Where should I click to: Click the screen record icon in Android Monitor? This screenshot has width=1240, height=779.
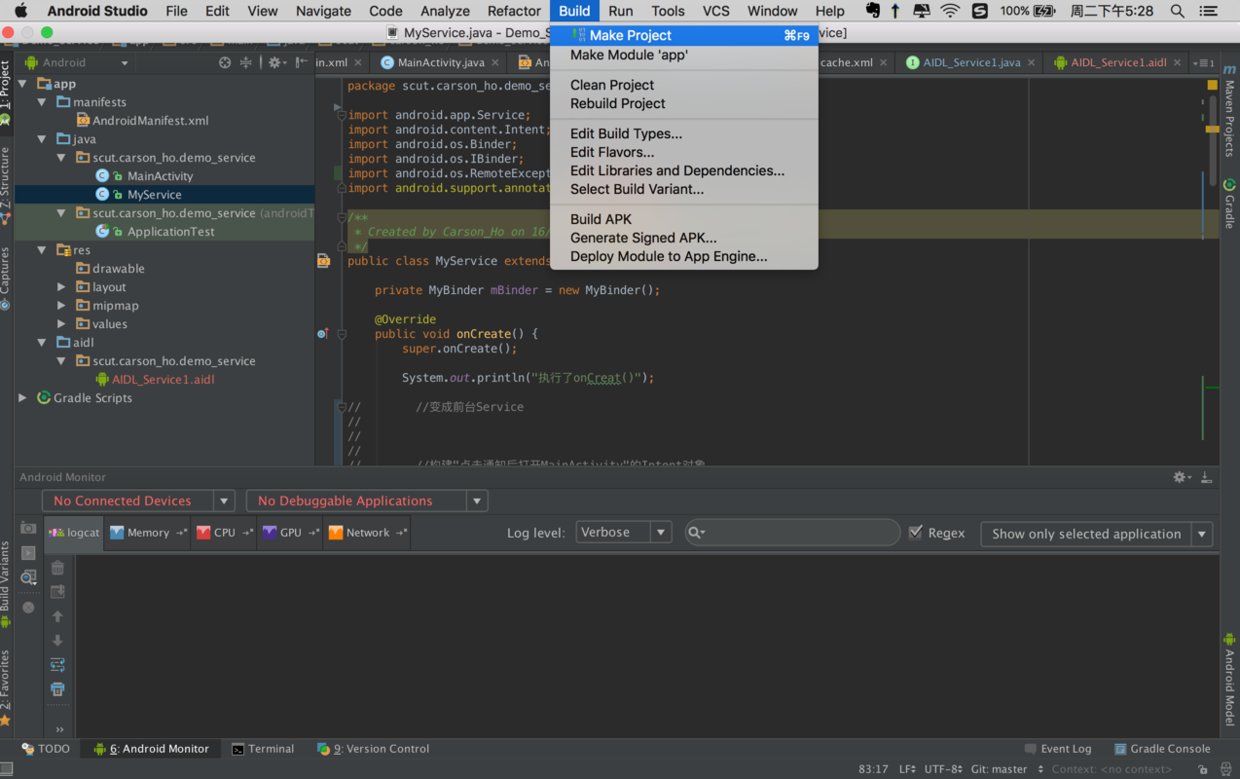(28, 552)
